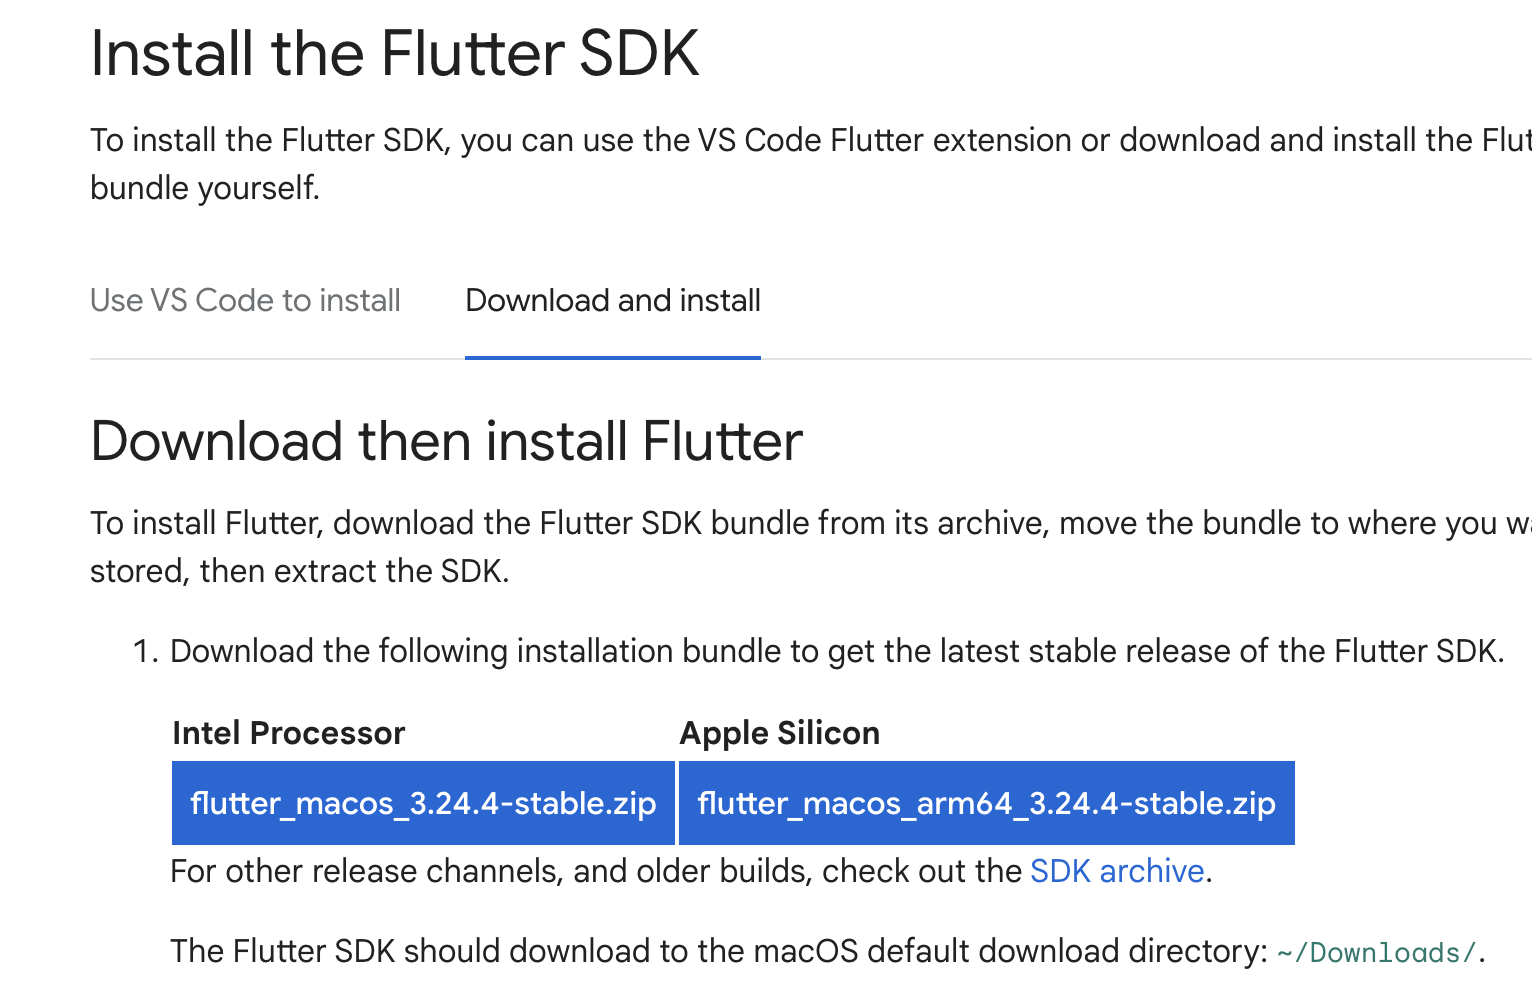Viewport: 1532px width, 994px height.
Task: Click the Install the Flutter SDK heading
Action: pyautogui.click(x=395, y=53)
